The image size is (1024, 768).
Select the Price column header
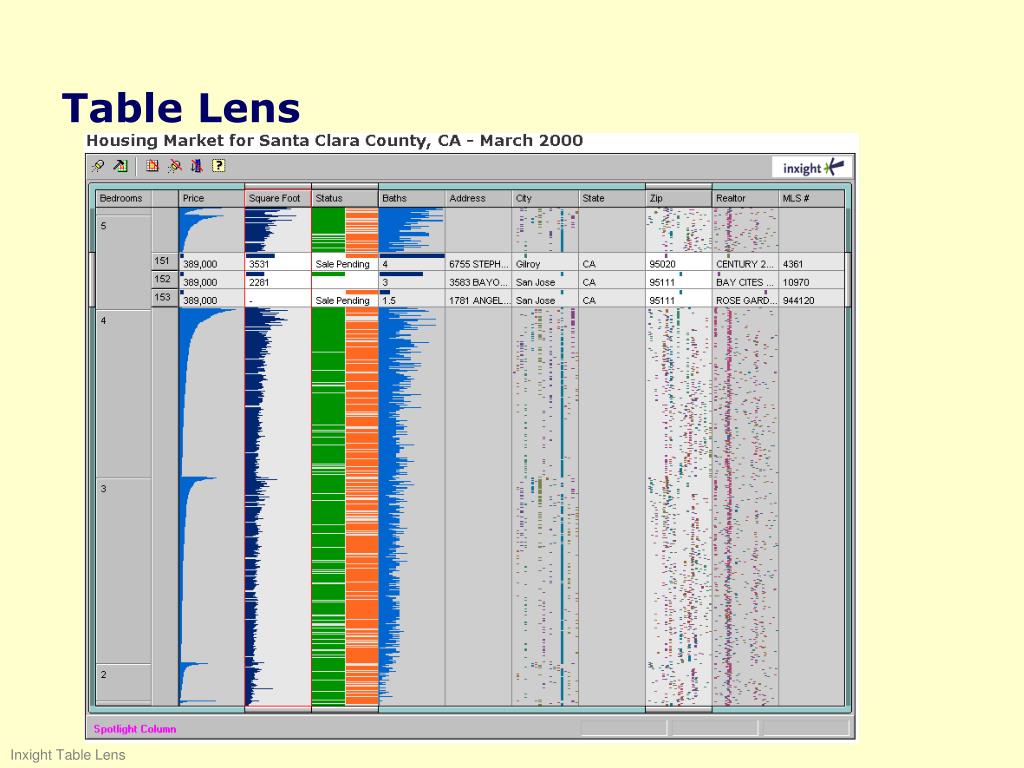[212, 198]
